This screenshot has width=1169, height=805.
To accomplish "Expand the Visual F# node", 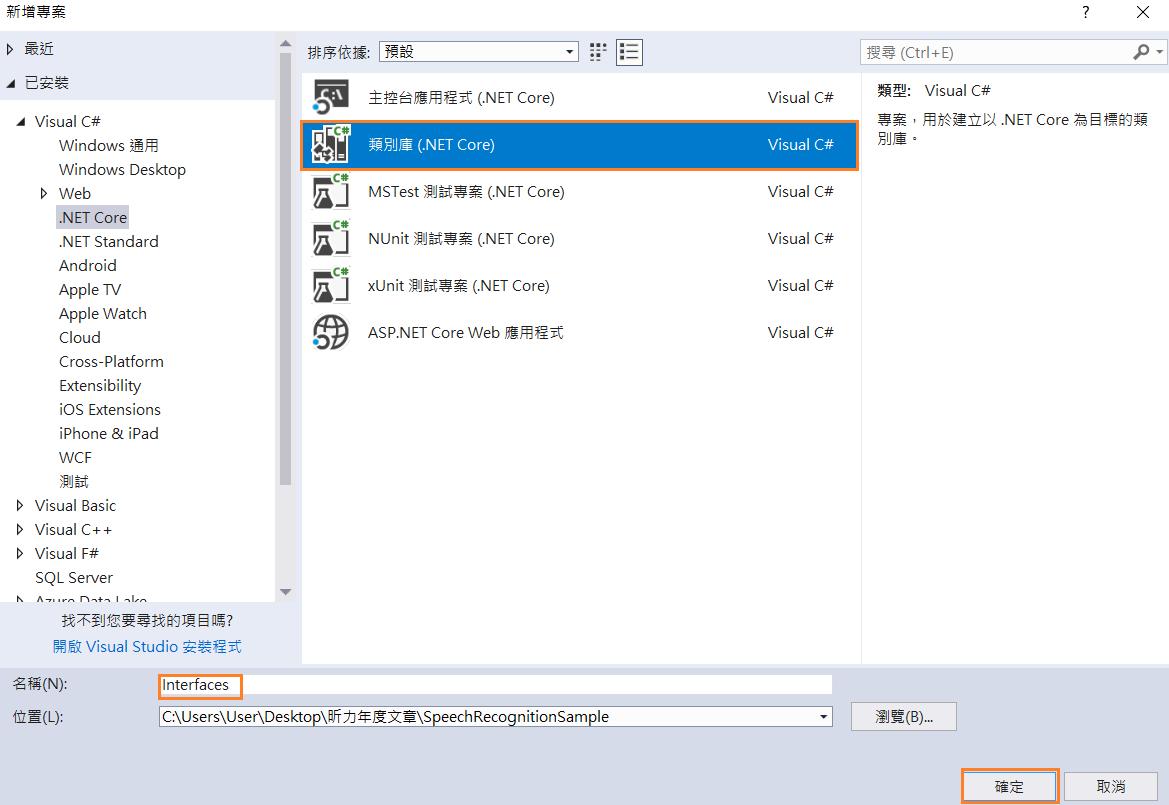I will pyautogui.click(x=20, y=554).
